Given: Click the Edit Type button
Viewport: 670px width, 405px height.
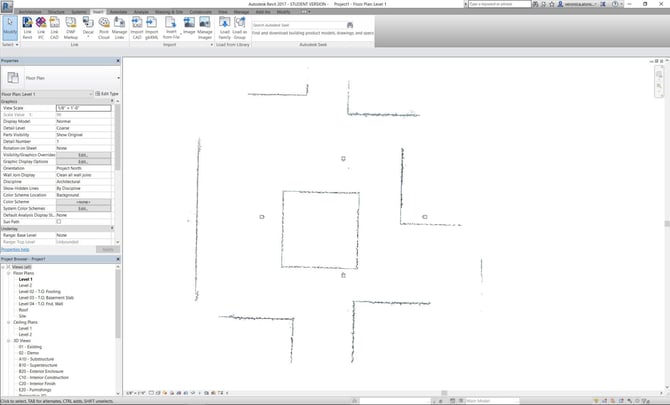Looking at the screenshot, I should pyautogui.click(x=106, y=94).
